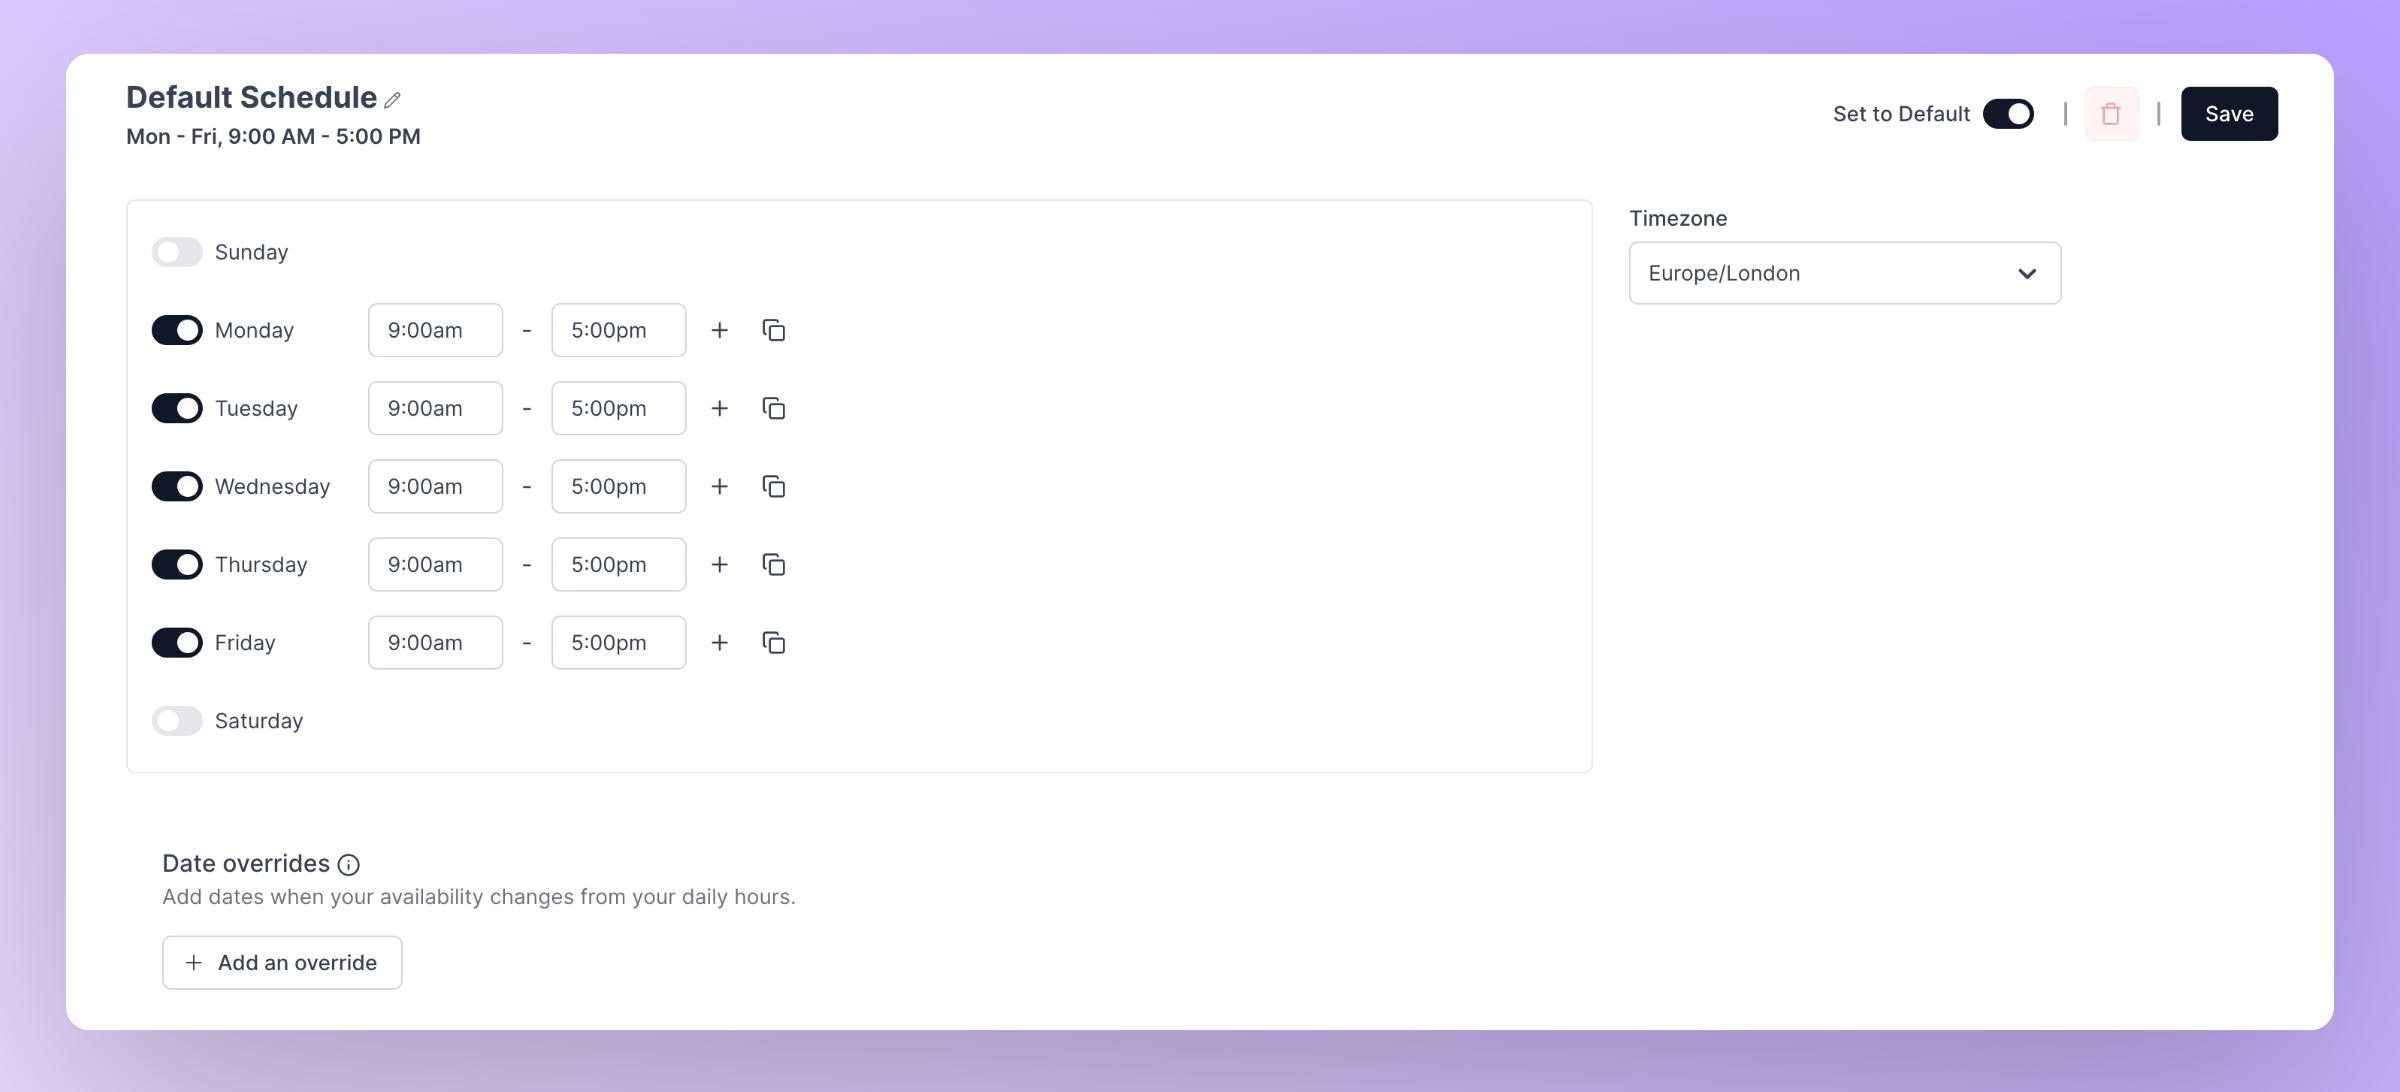Select Thursday's 9:00am start time field

pyautogui.click(x=435, y=564)
